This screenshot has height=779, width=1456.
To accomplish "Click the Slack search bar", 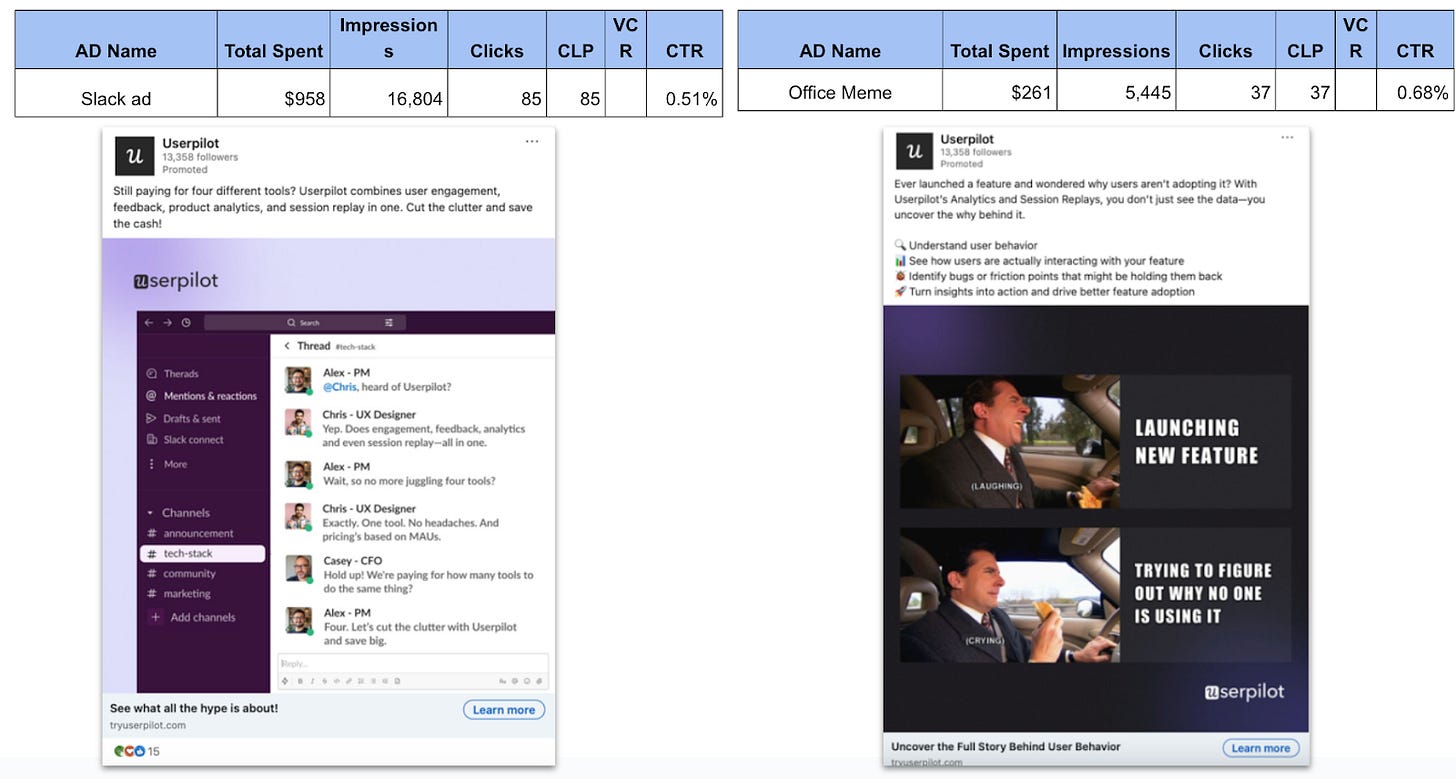I will [305, 323].
